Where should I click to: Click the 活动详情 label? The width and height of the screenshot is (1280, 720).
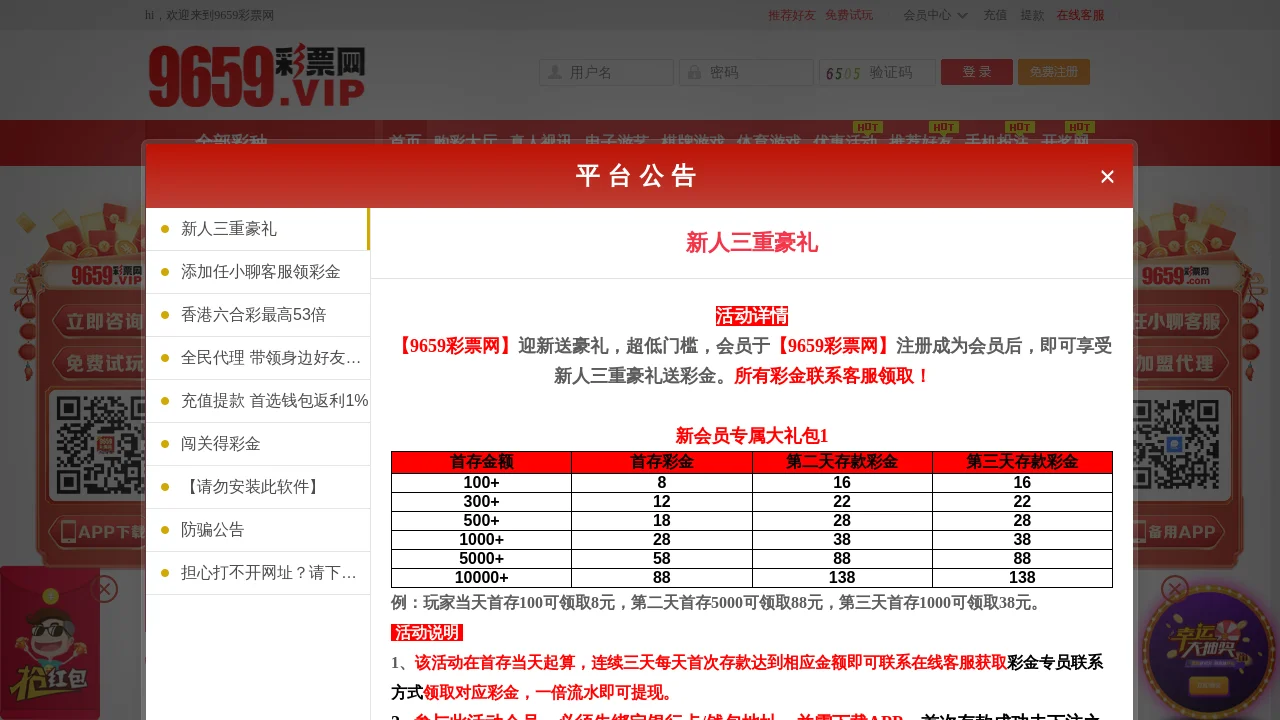click(x=752, y=316)
